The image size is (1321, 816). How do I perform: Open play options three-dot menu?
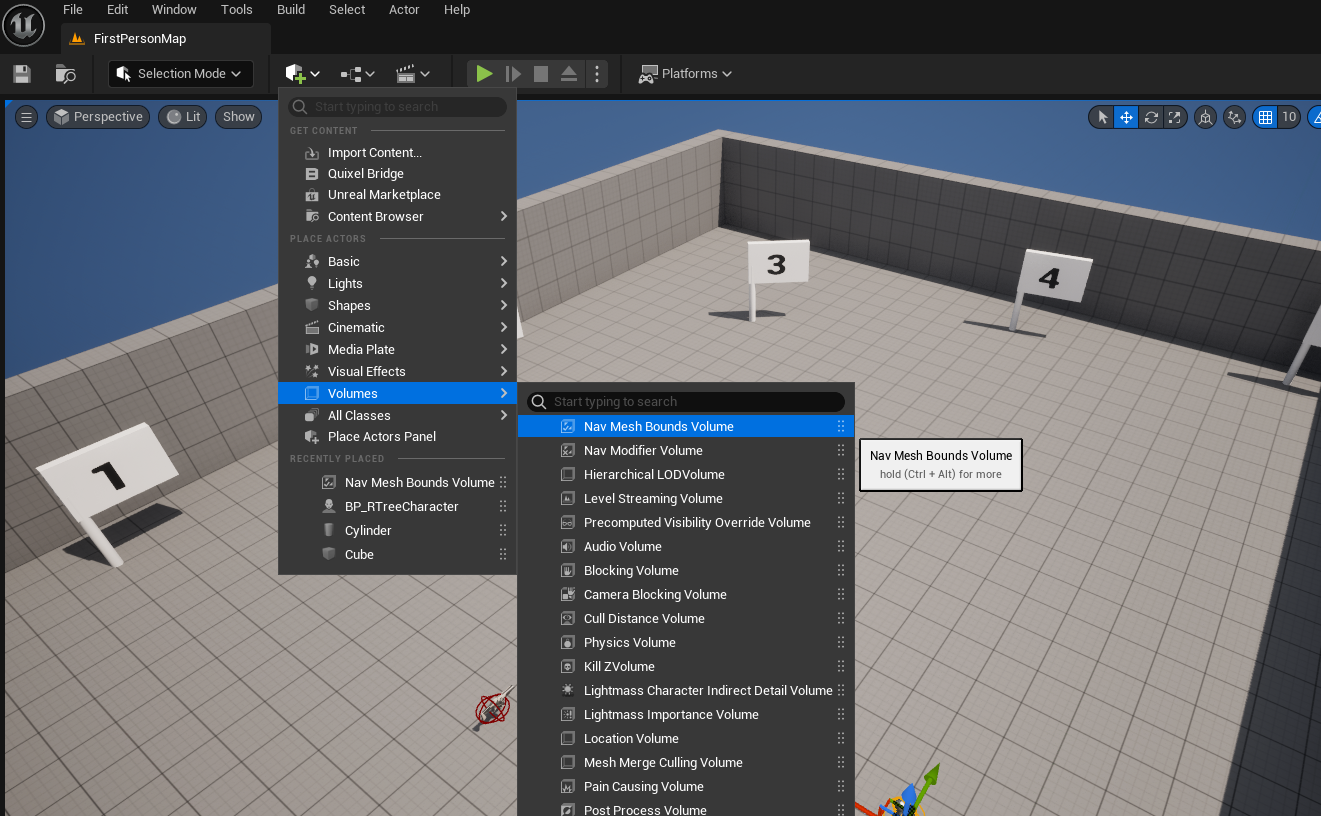[x=596, y=74]
